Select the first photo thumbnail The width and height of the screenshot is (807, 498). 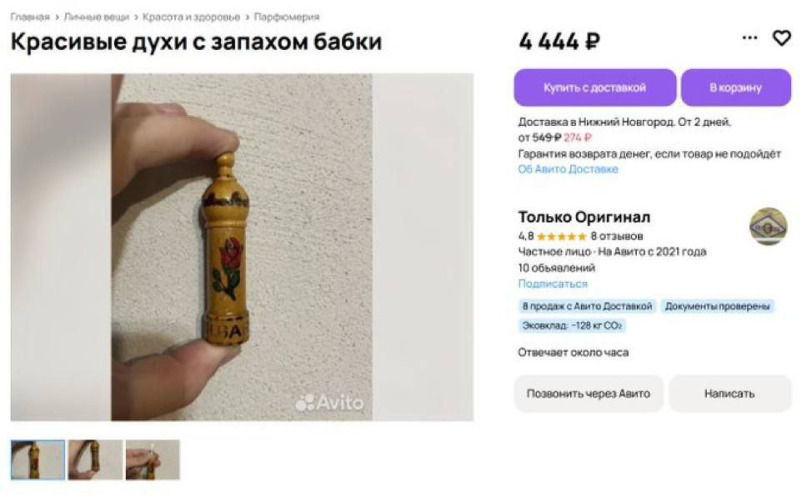tap(38, 459)
